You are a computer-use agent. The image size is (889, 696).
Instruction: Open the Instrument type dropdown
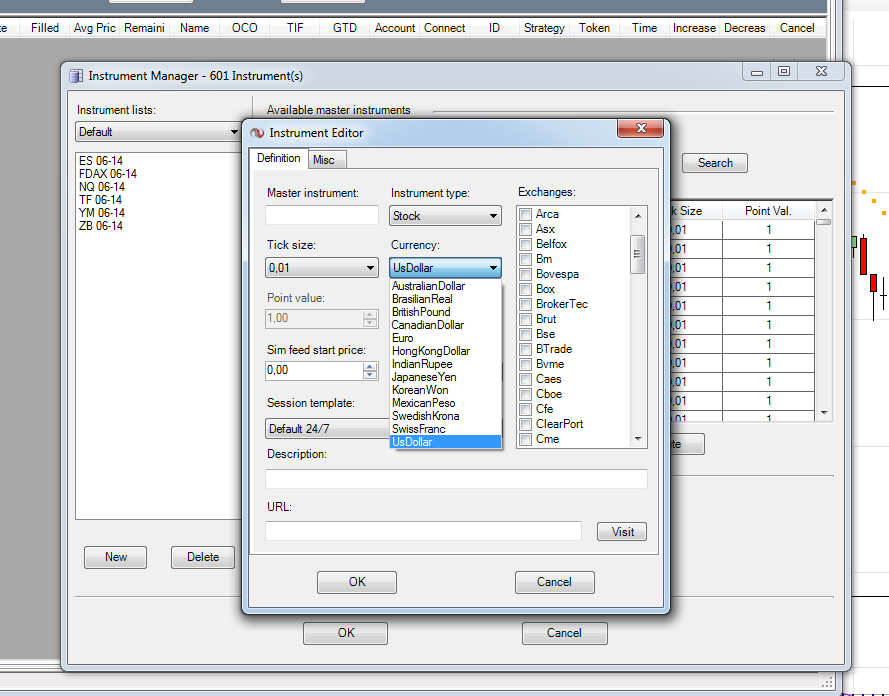tap(446, 216)
